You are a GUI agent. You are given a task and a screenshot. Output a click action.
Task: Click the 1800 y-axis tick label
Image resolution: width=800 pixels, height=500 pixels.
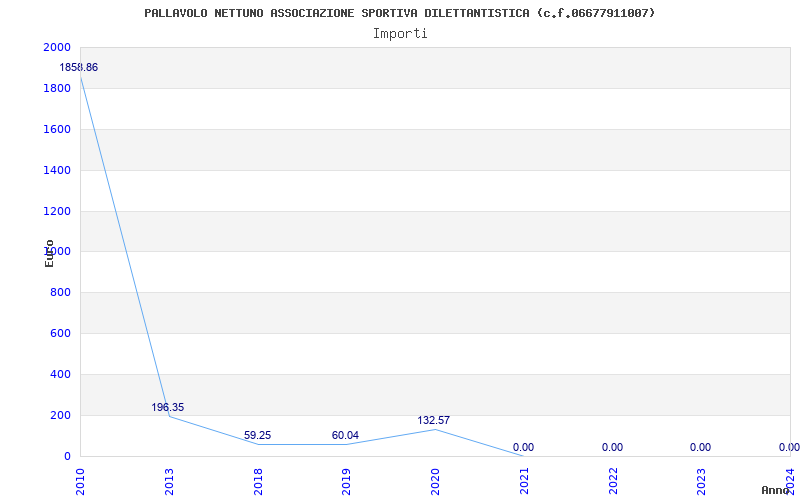tap(58, 88)
